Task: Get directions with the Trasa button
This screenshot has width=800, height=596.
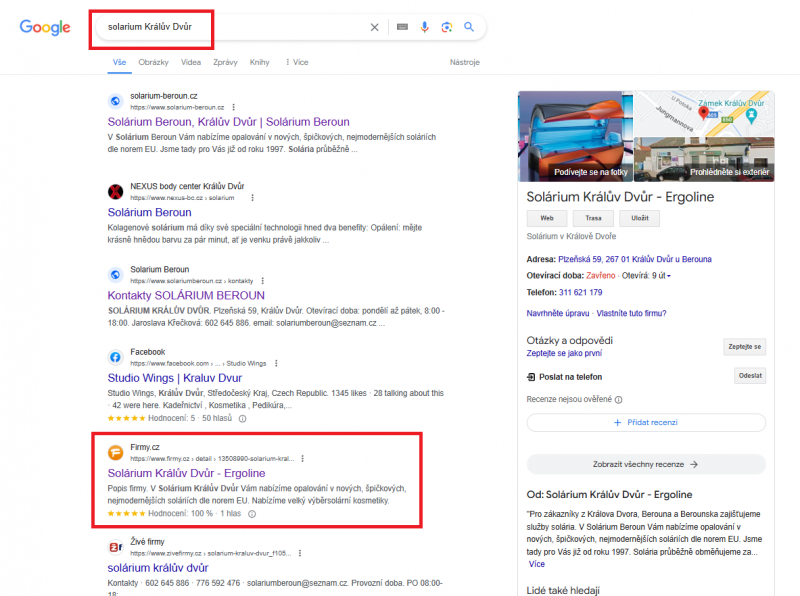Action: coord(593,218)
